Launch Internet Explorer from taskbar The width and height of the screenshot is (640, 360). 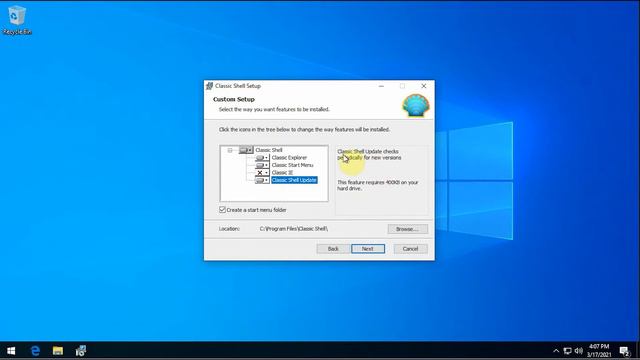(x=35, y=351)
